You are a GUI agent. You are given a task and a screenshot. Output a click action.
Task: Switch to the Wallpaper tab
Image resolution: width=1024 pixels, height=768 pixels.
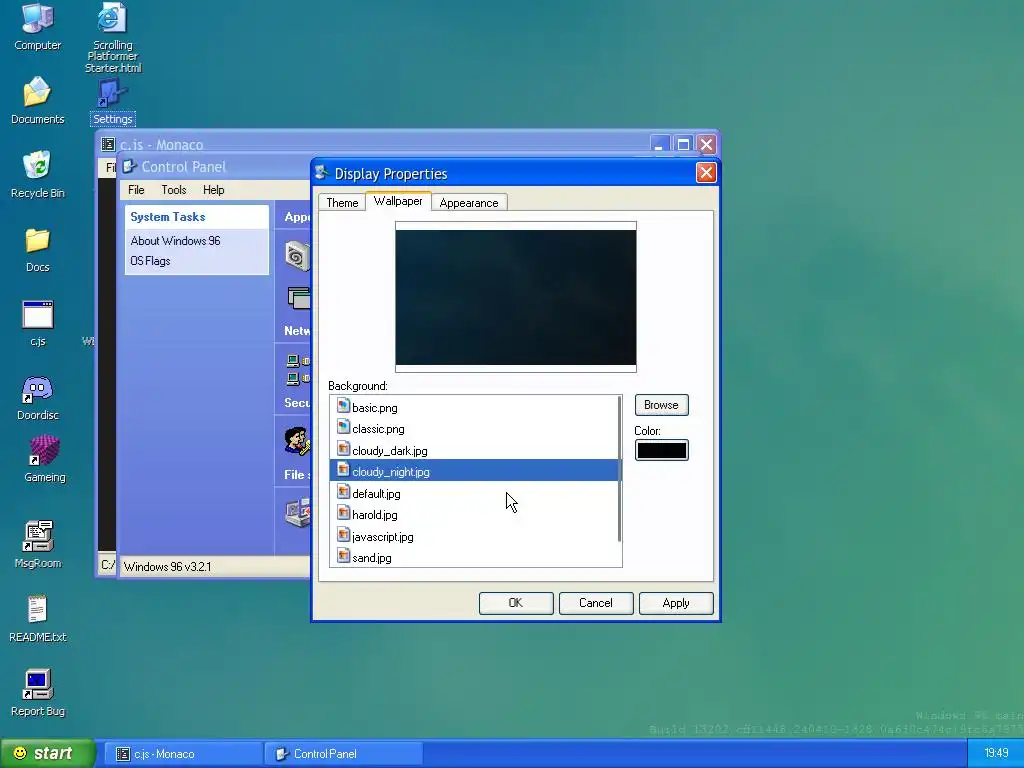[398, 201]
